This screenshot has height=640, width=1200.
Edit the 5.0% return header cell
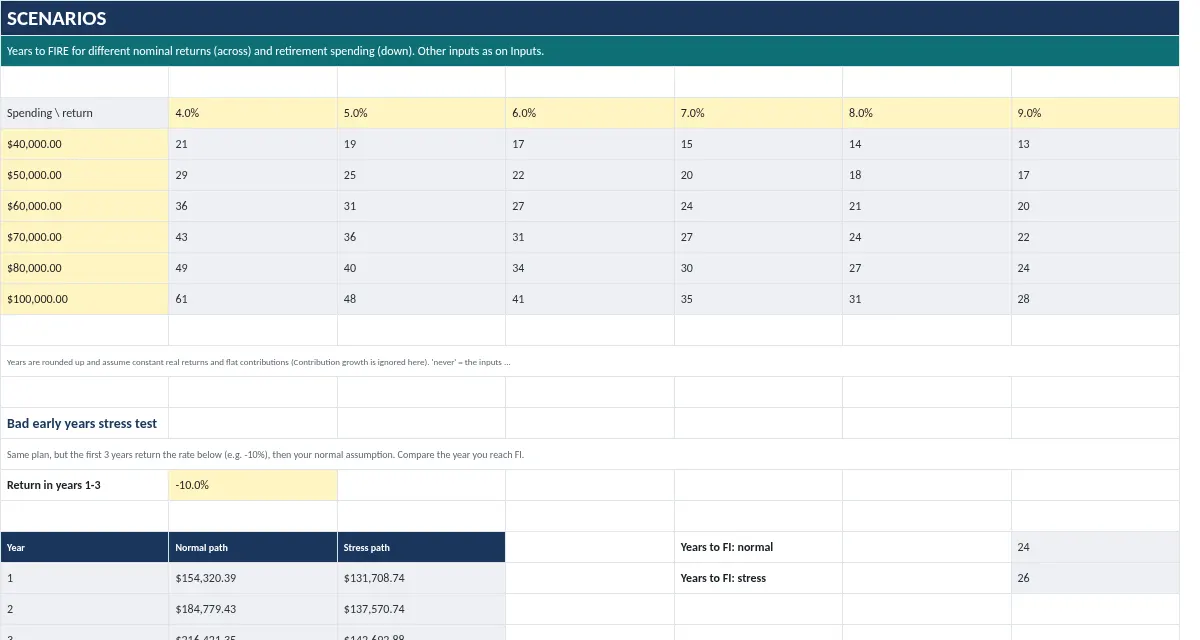pyautogui.click(x=422, y=113)
